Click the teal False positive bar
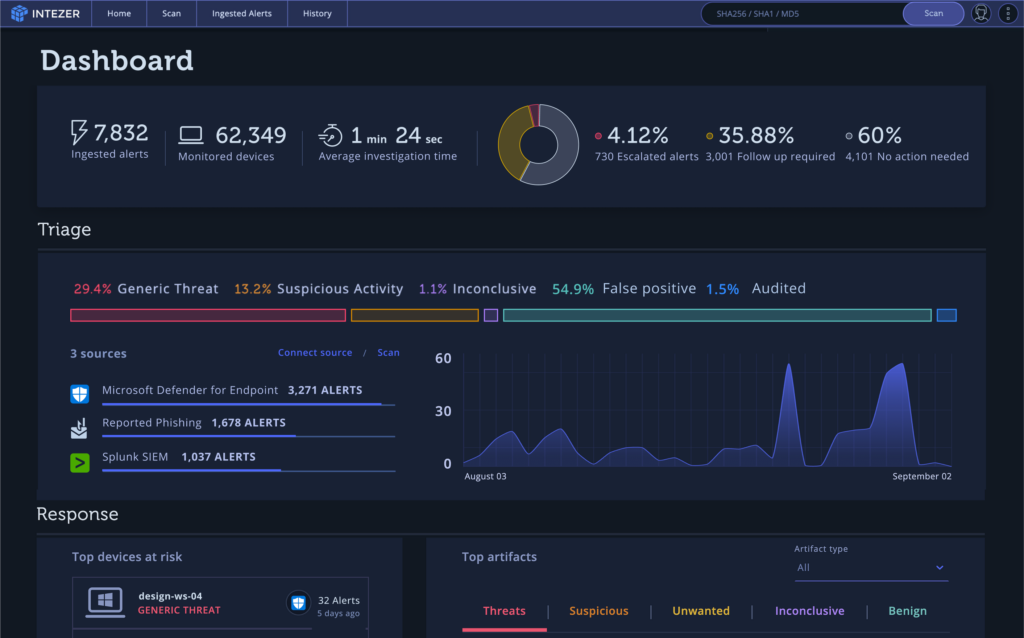 click(x=717, y=315)
